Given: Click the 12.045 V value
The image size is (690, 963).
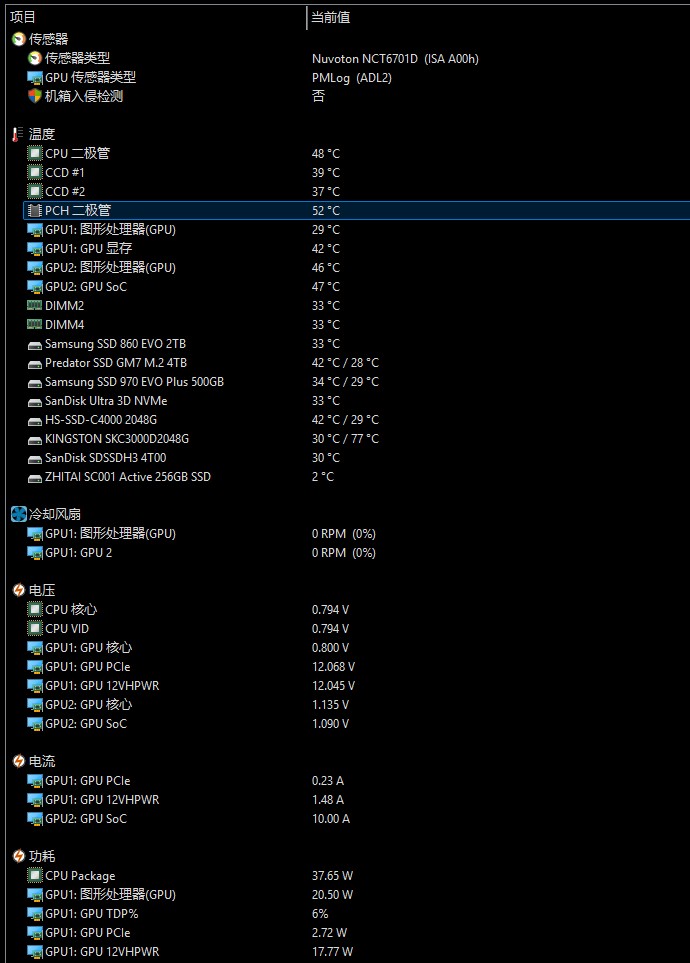Looking at the screenshot, I should pos(334,686).
